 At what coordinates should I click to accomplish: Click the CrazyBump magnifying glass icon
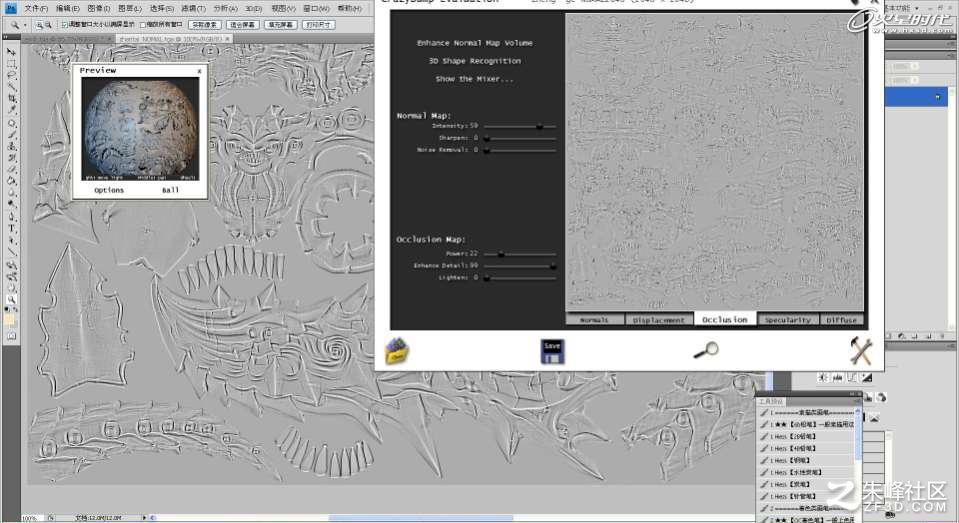coord(706,351)
